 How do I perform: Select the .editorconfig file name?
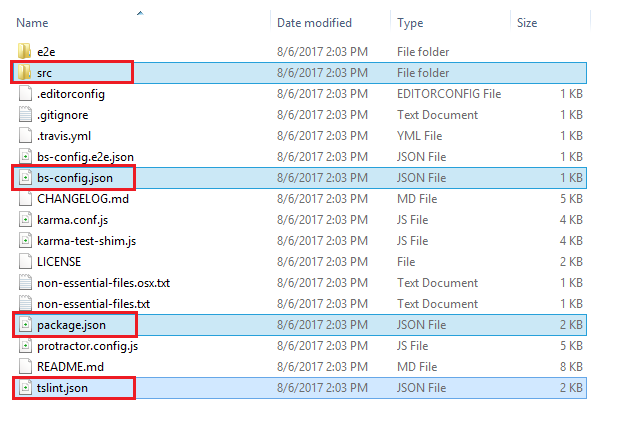point(71,94)
